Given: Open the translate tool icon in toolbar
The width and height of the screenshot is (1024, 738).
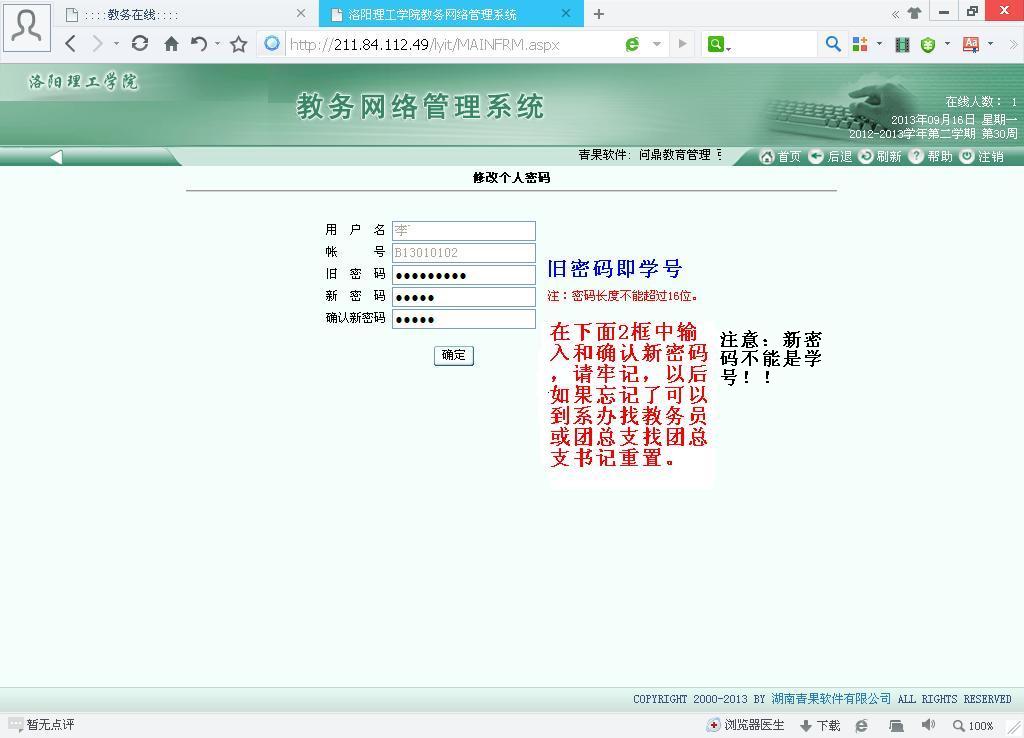Looking at the screenshot, I should (971, 44).
